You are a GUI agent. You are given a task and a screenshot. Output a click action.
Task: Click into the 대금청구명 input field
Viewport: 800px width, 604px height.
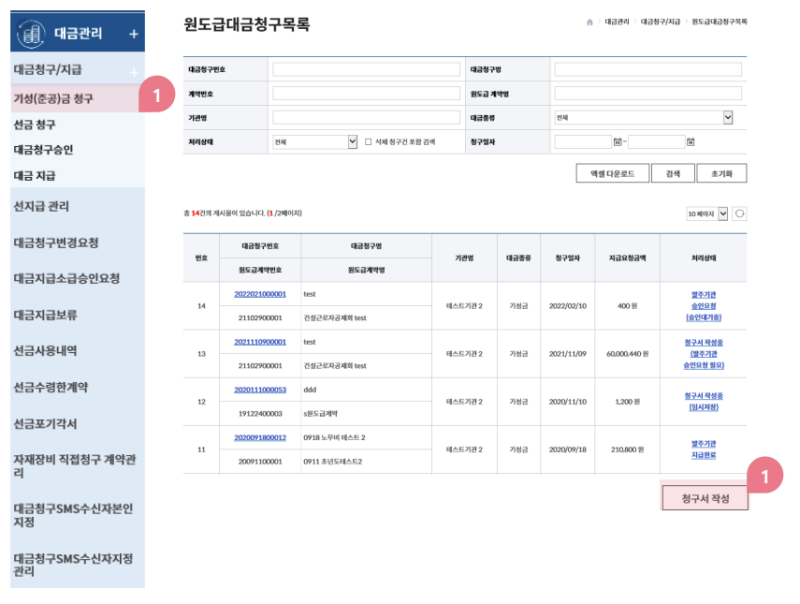(x=648, y=69)
